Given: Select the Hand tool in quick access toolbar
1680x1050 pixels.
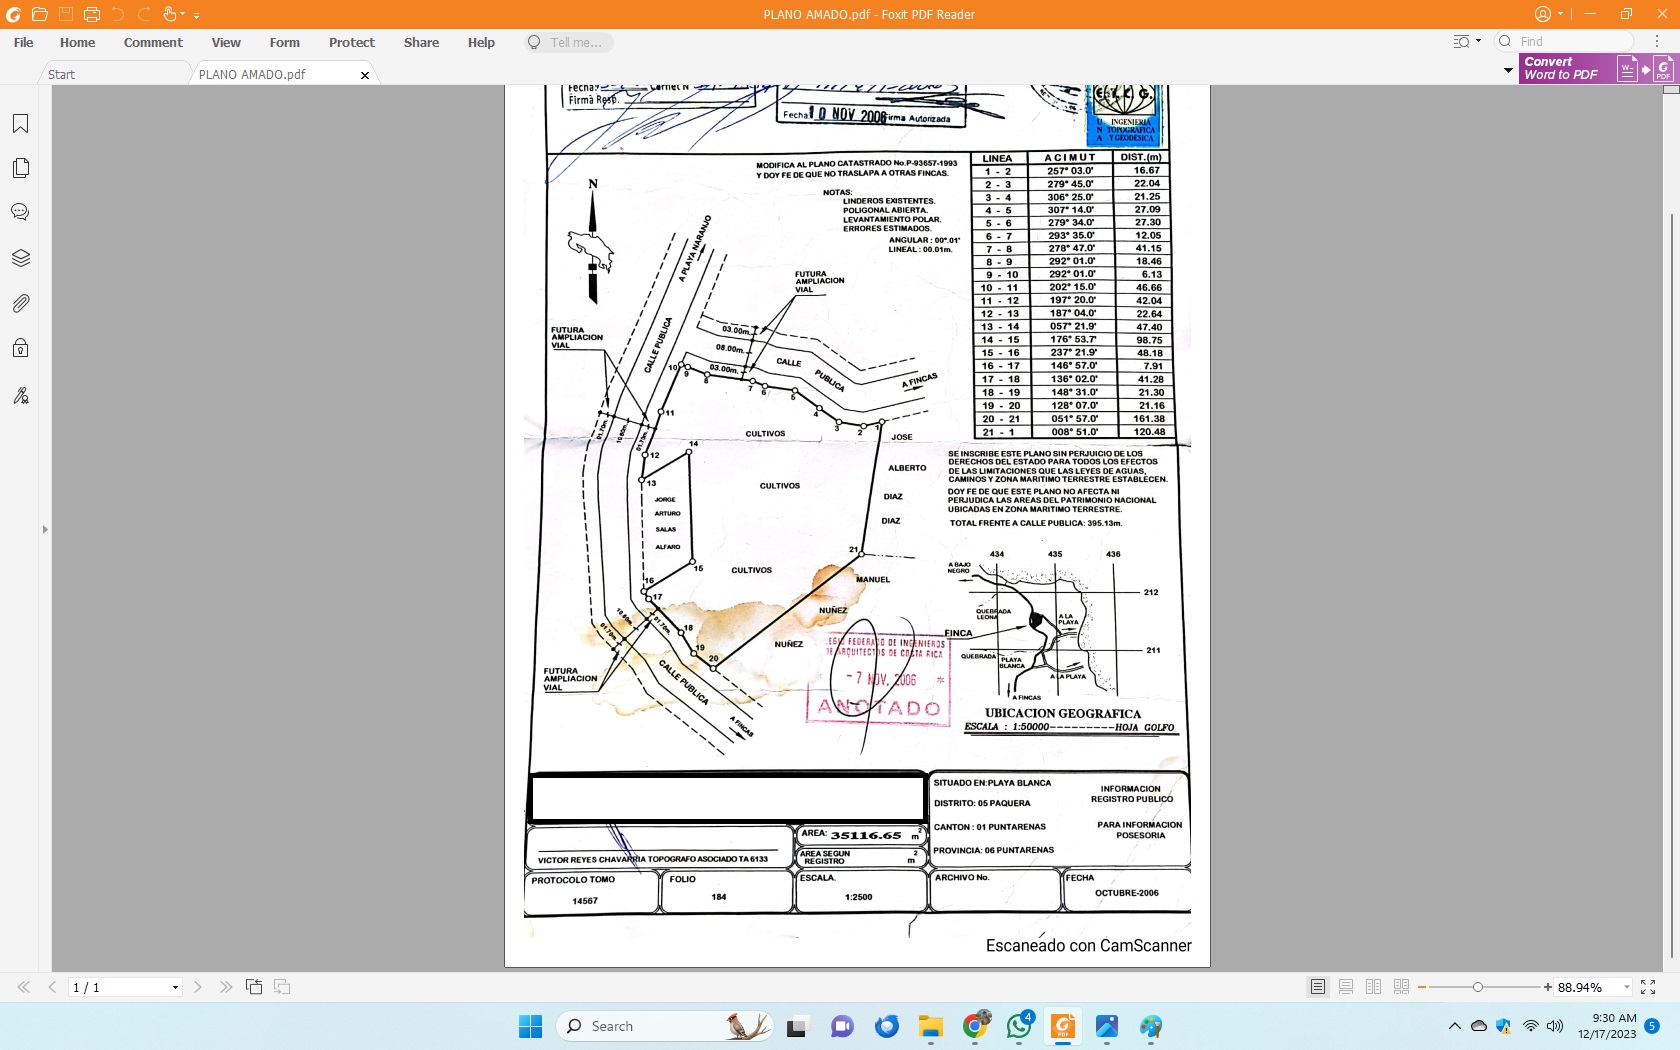Looking at the screenshot, I should 168,14.
